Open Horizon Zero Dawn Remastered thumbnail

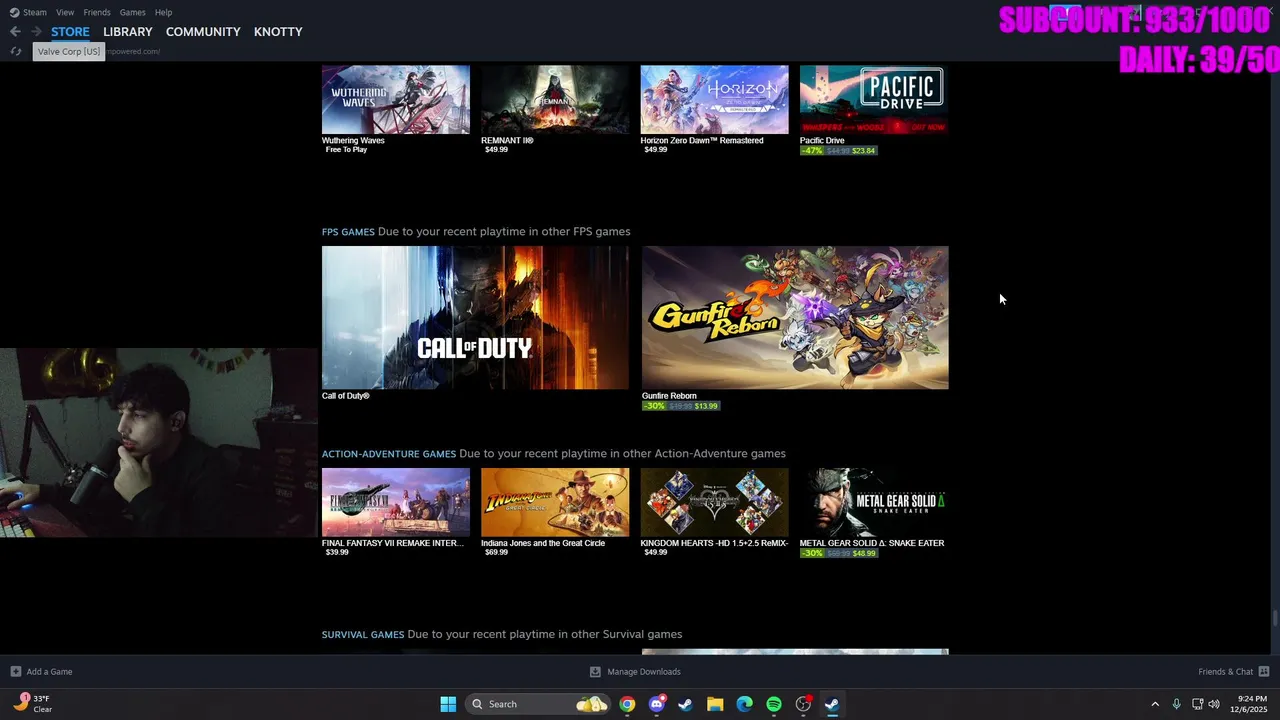click(x=714, y=99)
